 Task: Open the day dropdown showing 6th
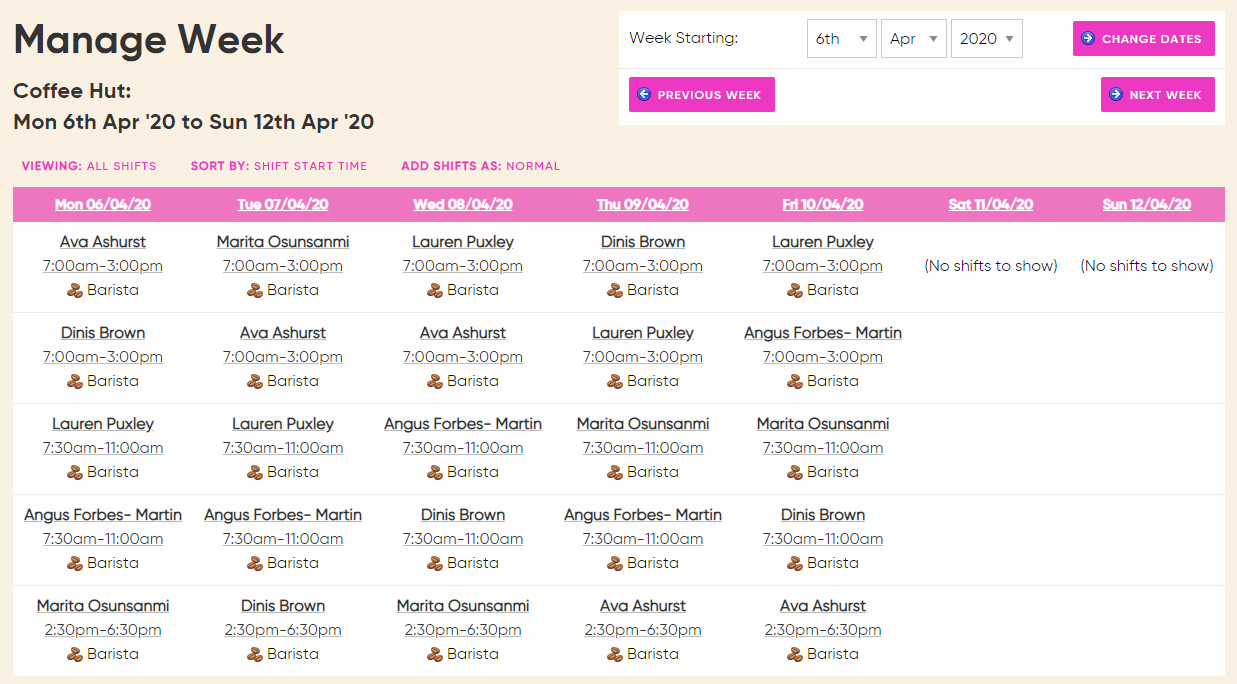[x=841, y=38]
